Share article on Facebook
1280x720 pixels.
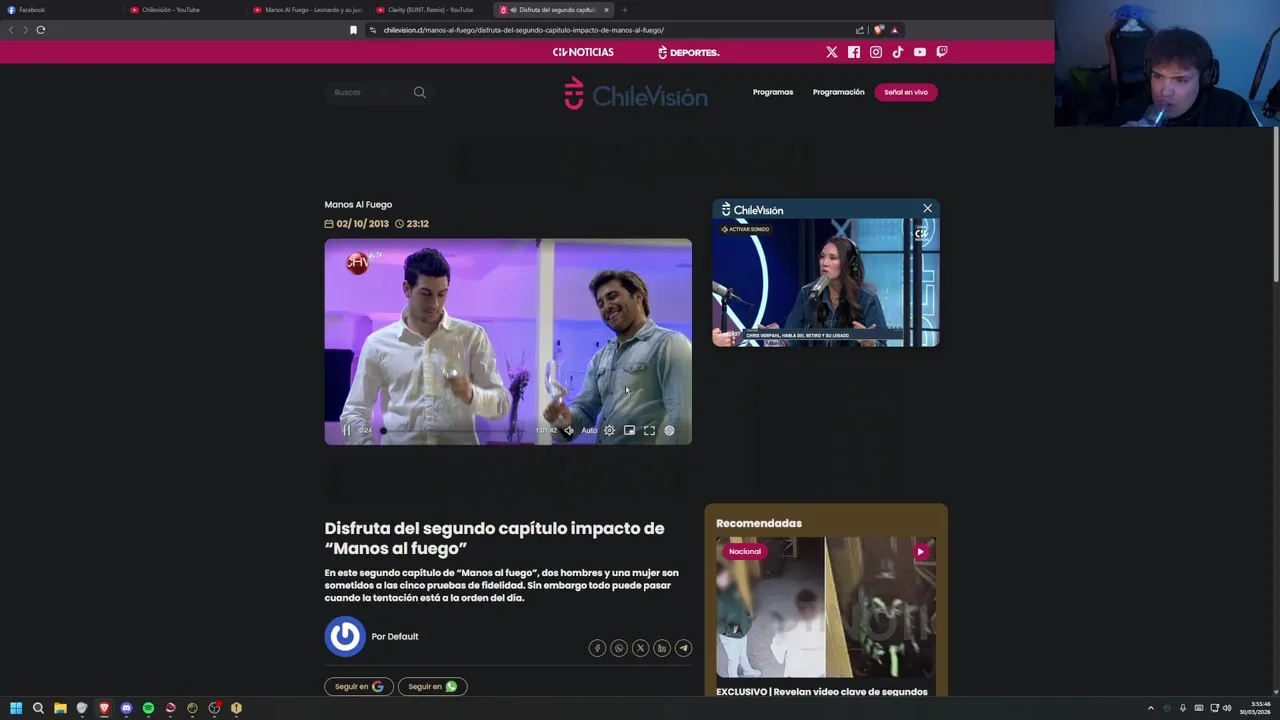point(597,648)
